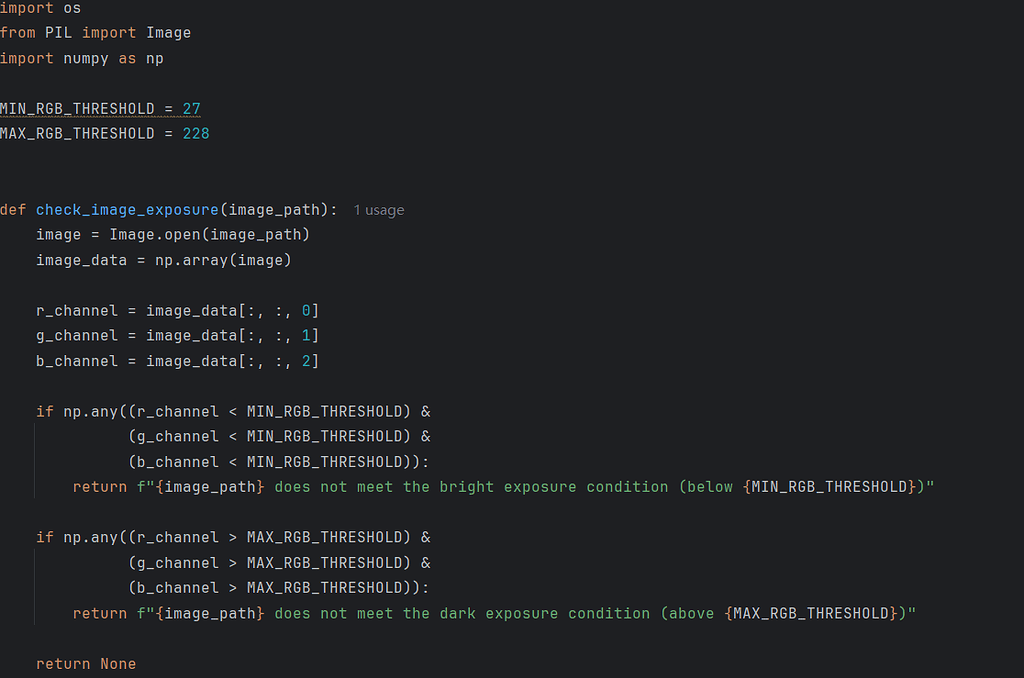Click the PIL package name
Screen dimensions: 1024x678
click(x=59, y=33)
